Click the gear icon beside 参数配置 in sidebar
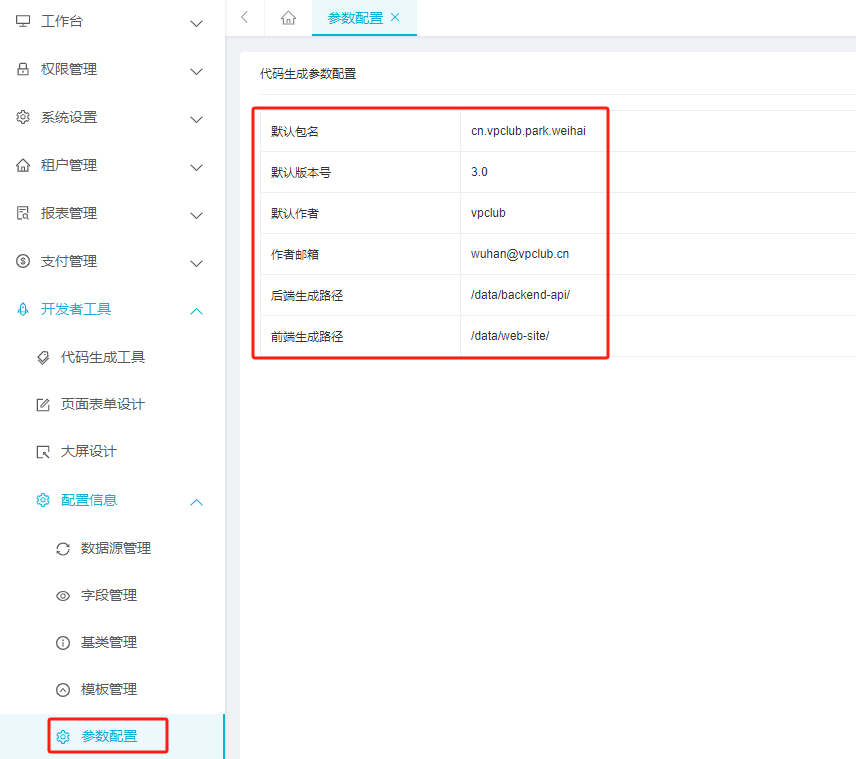The height and width of the screenshot is (759, 856). pyautogui.click(x=63, y=737)
